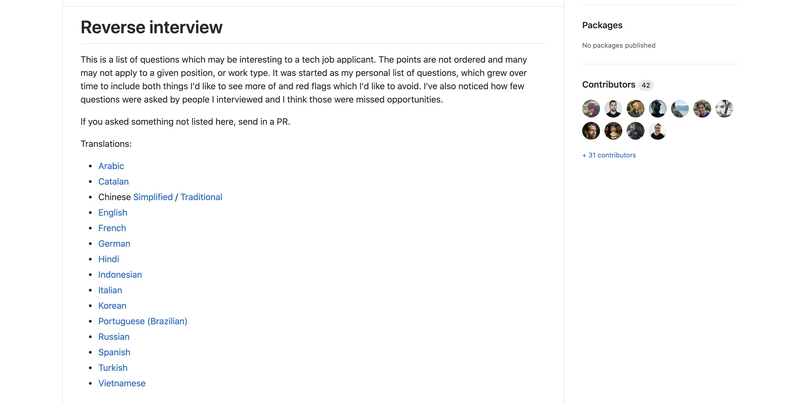Open the Simplified Chinese translation

point(153,197)
